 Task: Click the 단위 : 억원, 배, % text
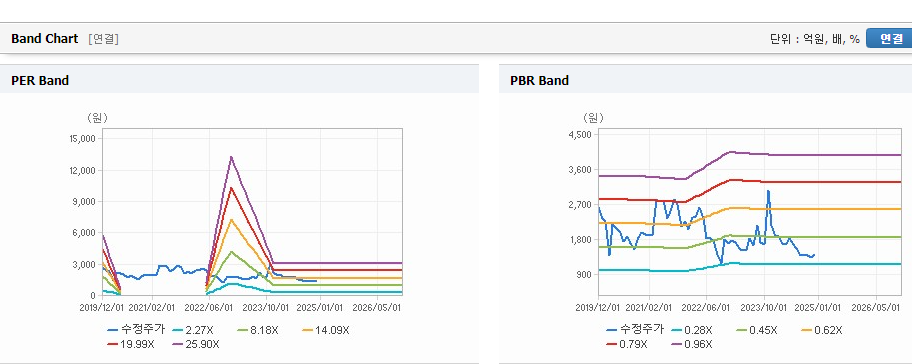pos(815,39)
